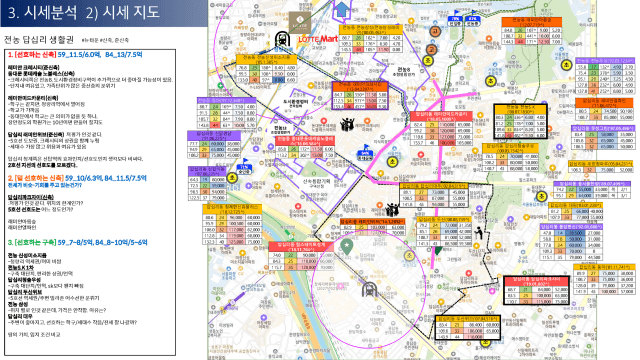
Task: Click the red '답십리동 래미안미드카운티' table header
Action: point(441,116)
